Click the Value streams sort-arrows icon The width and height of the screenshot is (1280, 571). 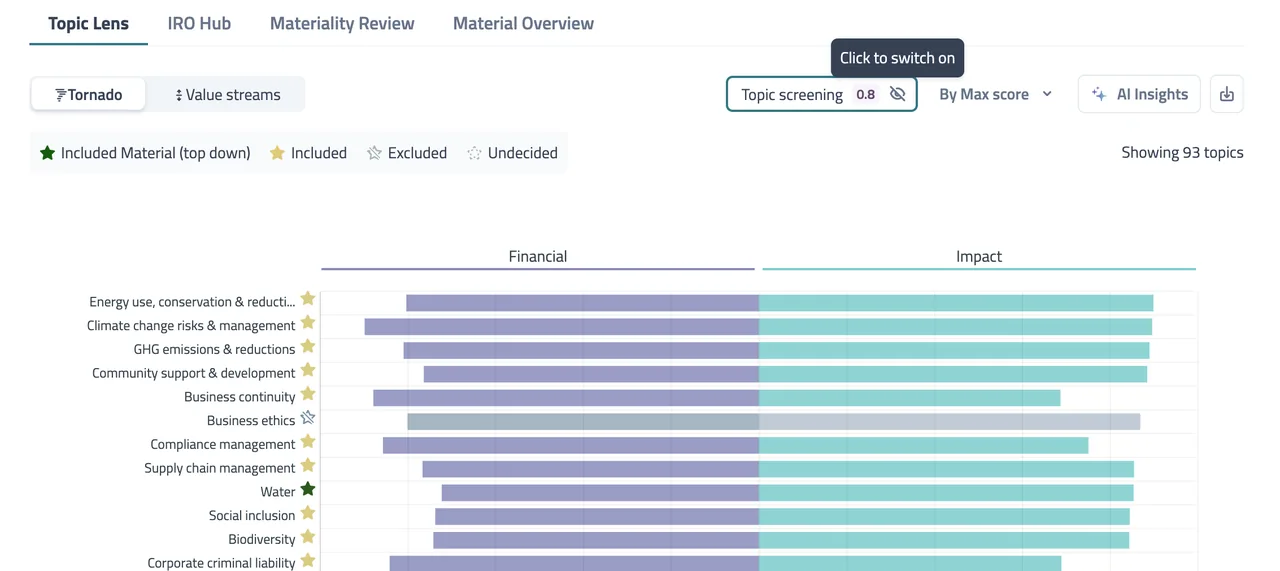178,95
